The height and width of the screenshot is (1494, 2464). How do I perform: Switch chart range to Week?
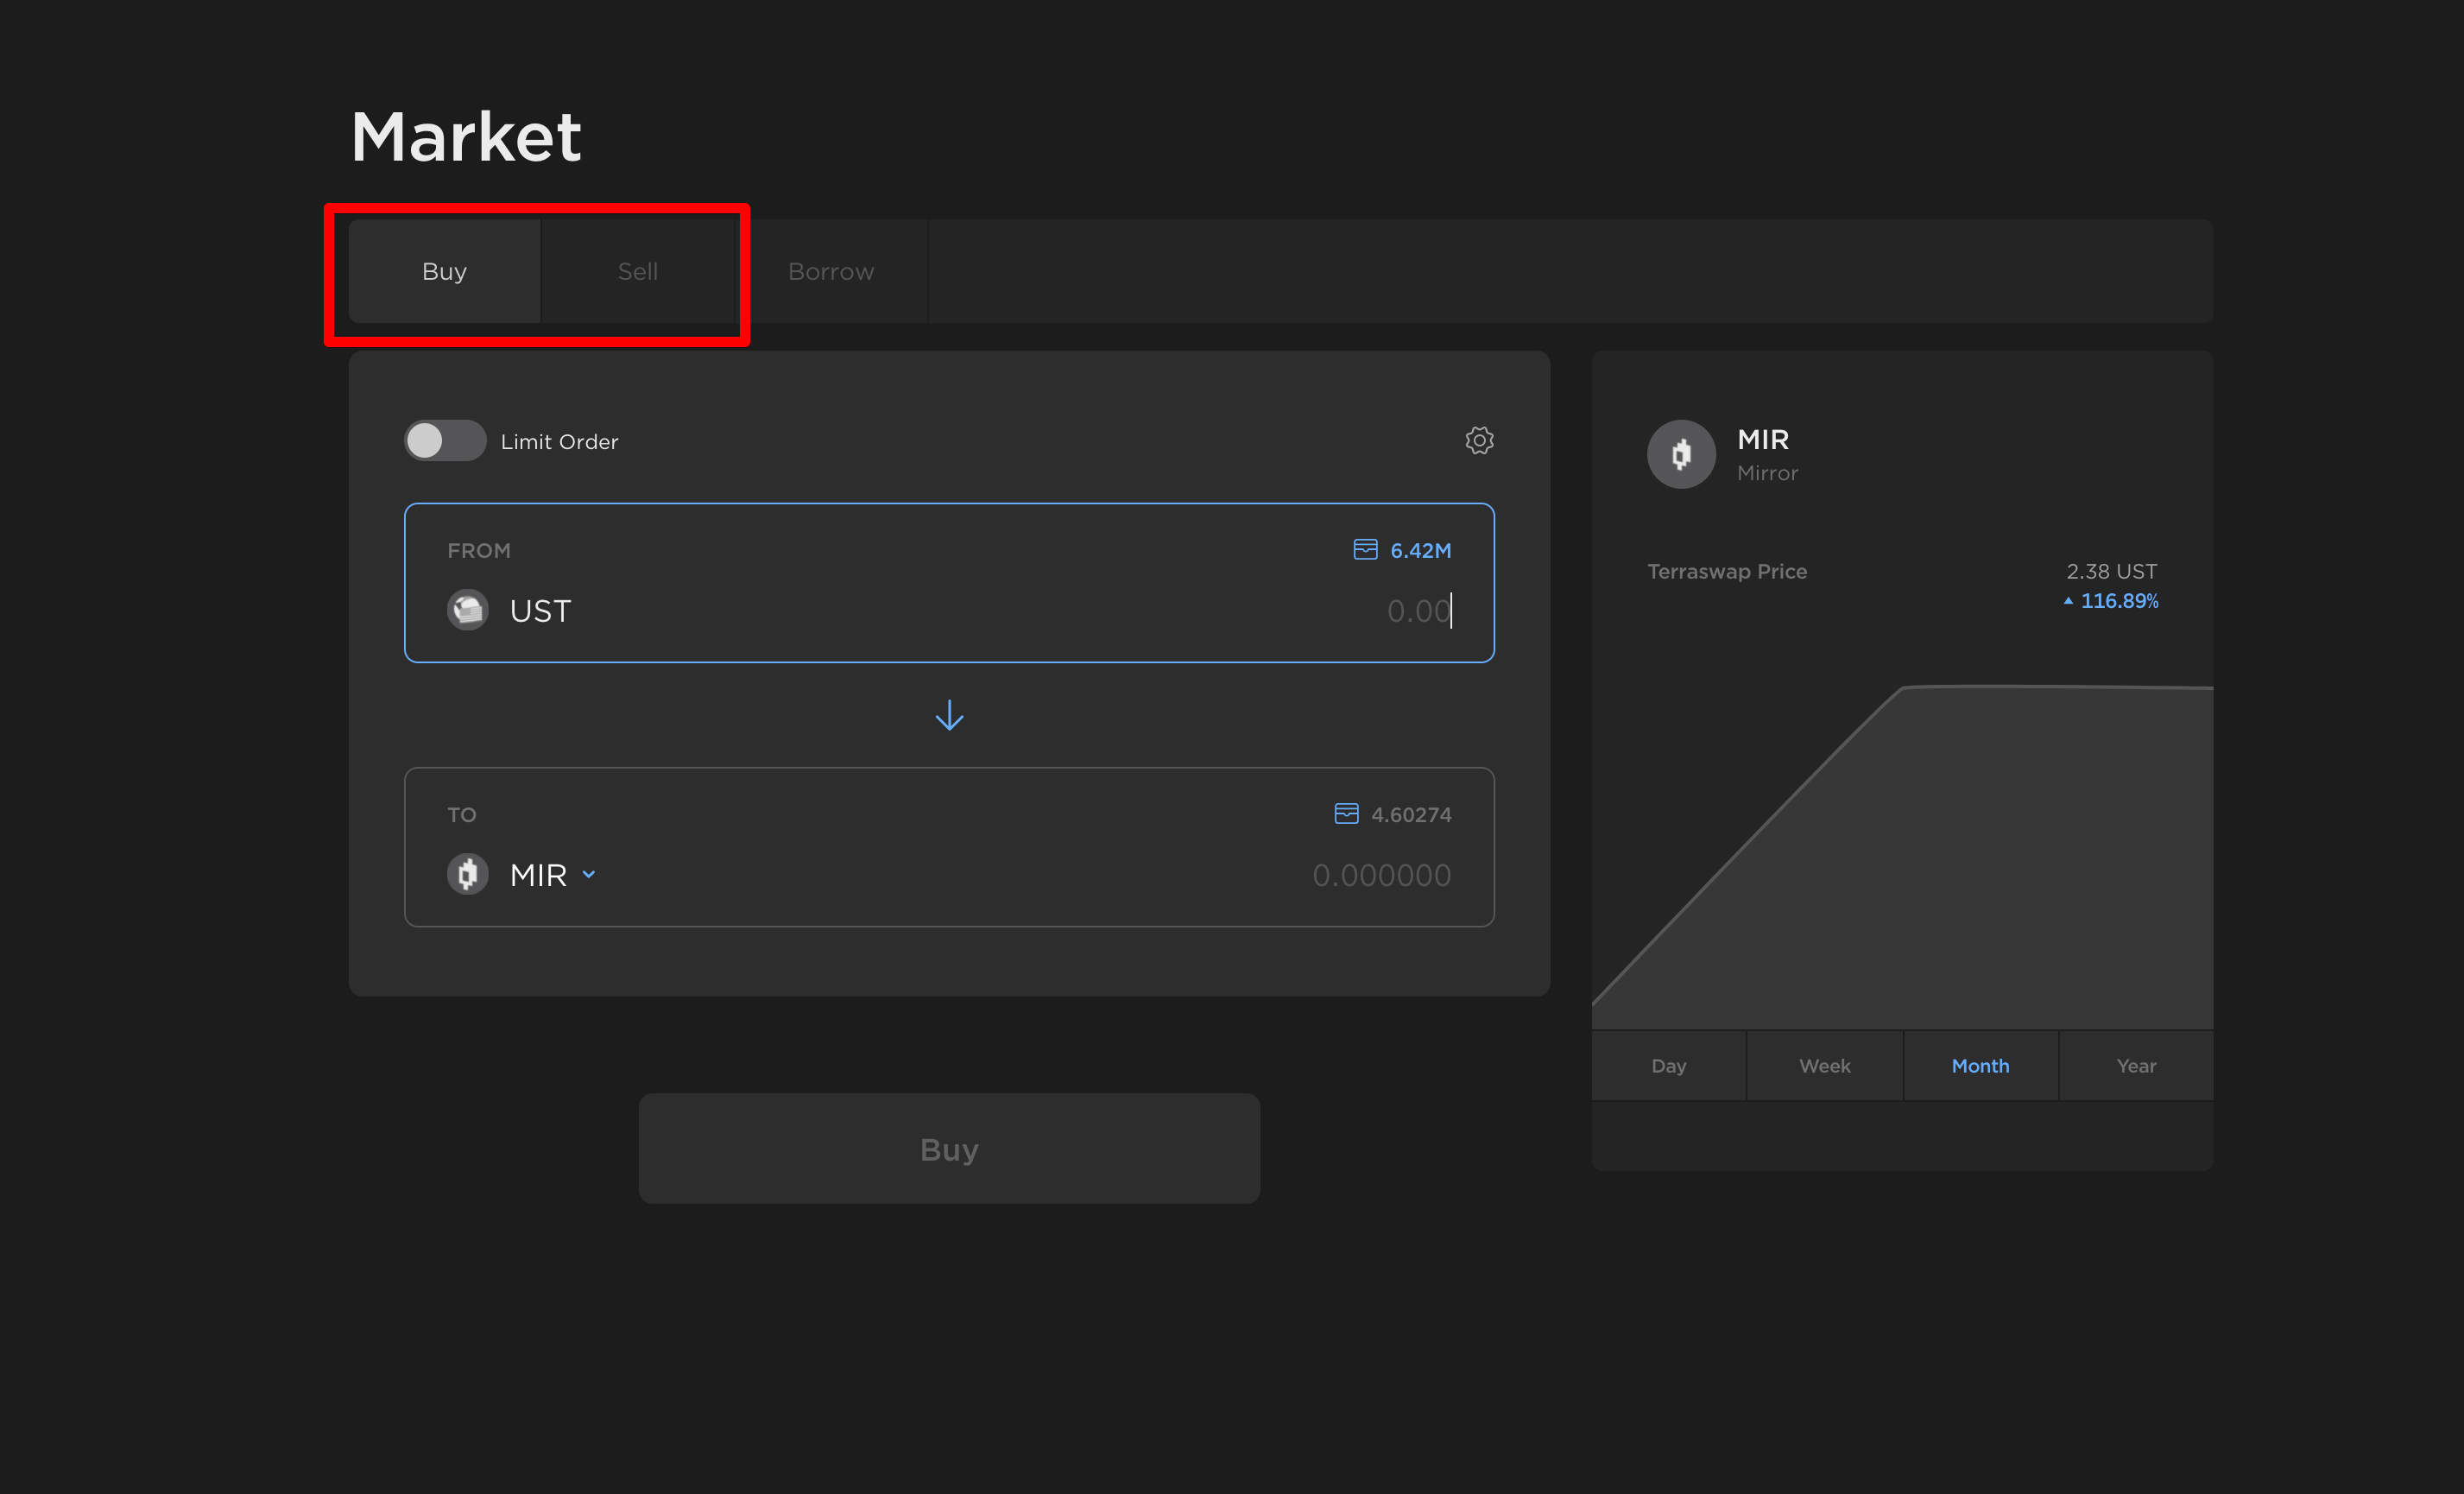[x=1824, y=1066]
